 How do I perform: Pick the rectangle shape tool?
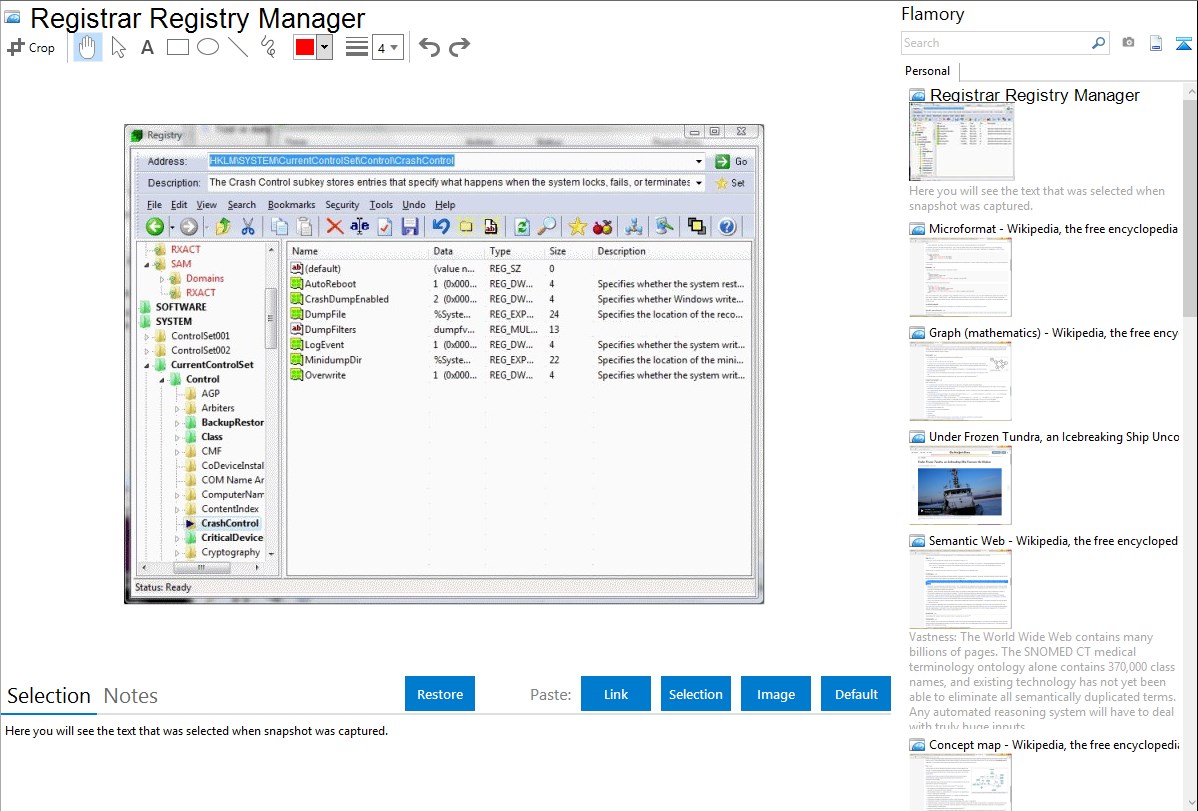pyautogui.click(x=177, y=47)
